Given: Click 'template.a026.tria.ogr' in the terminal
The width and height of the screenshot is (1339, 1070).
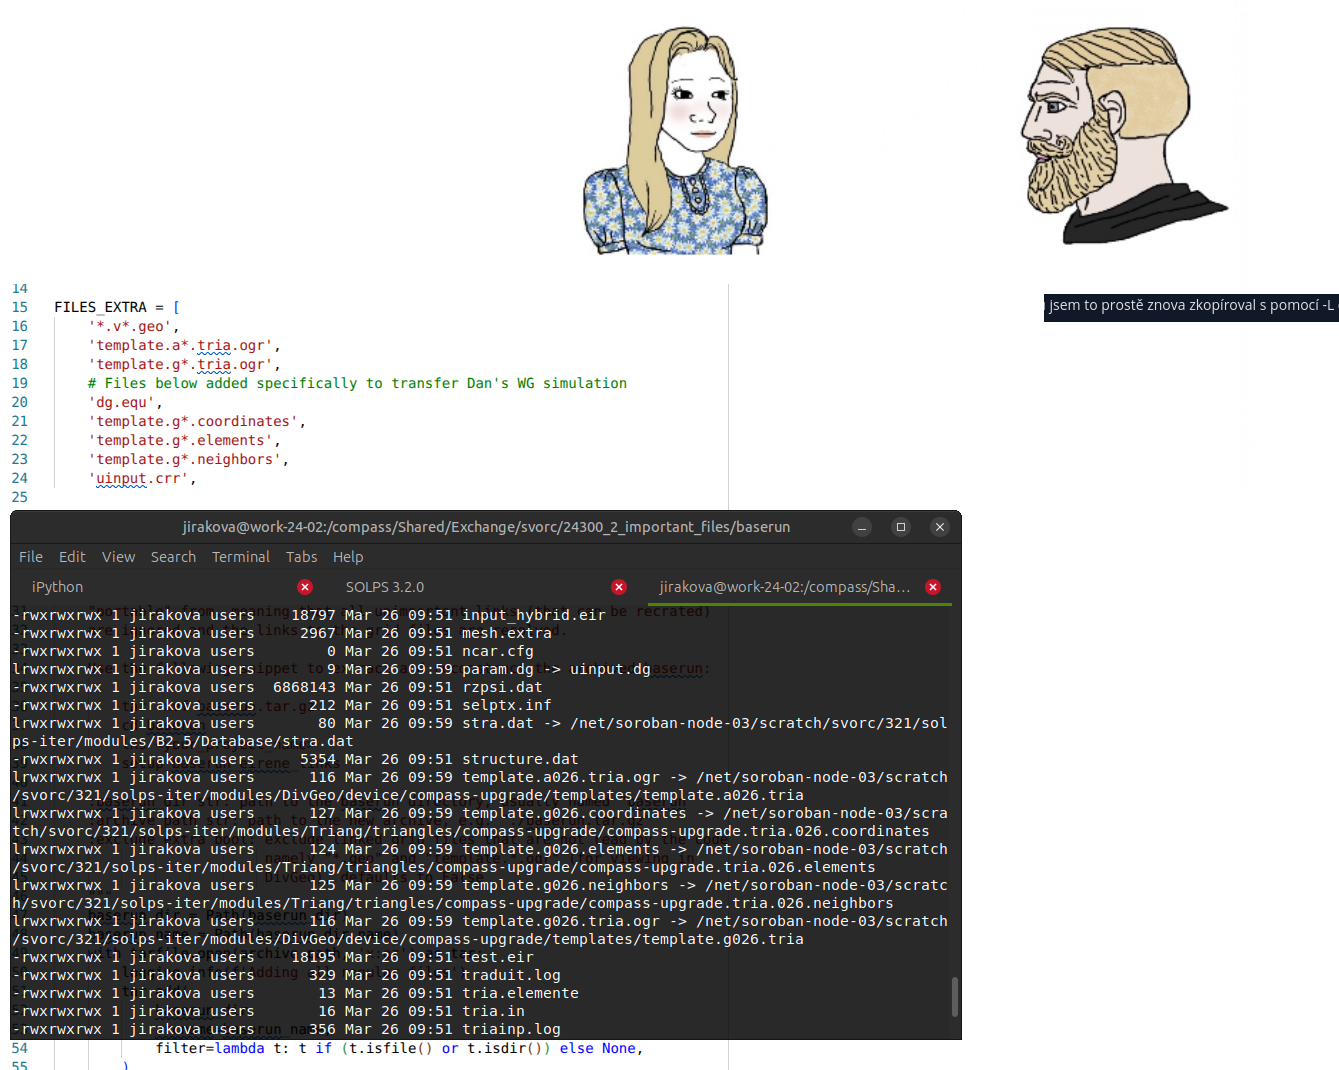Looking at the screenshot, I should (x=561, y=777).
